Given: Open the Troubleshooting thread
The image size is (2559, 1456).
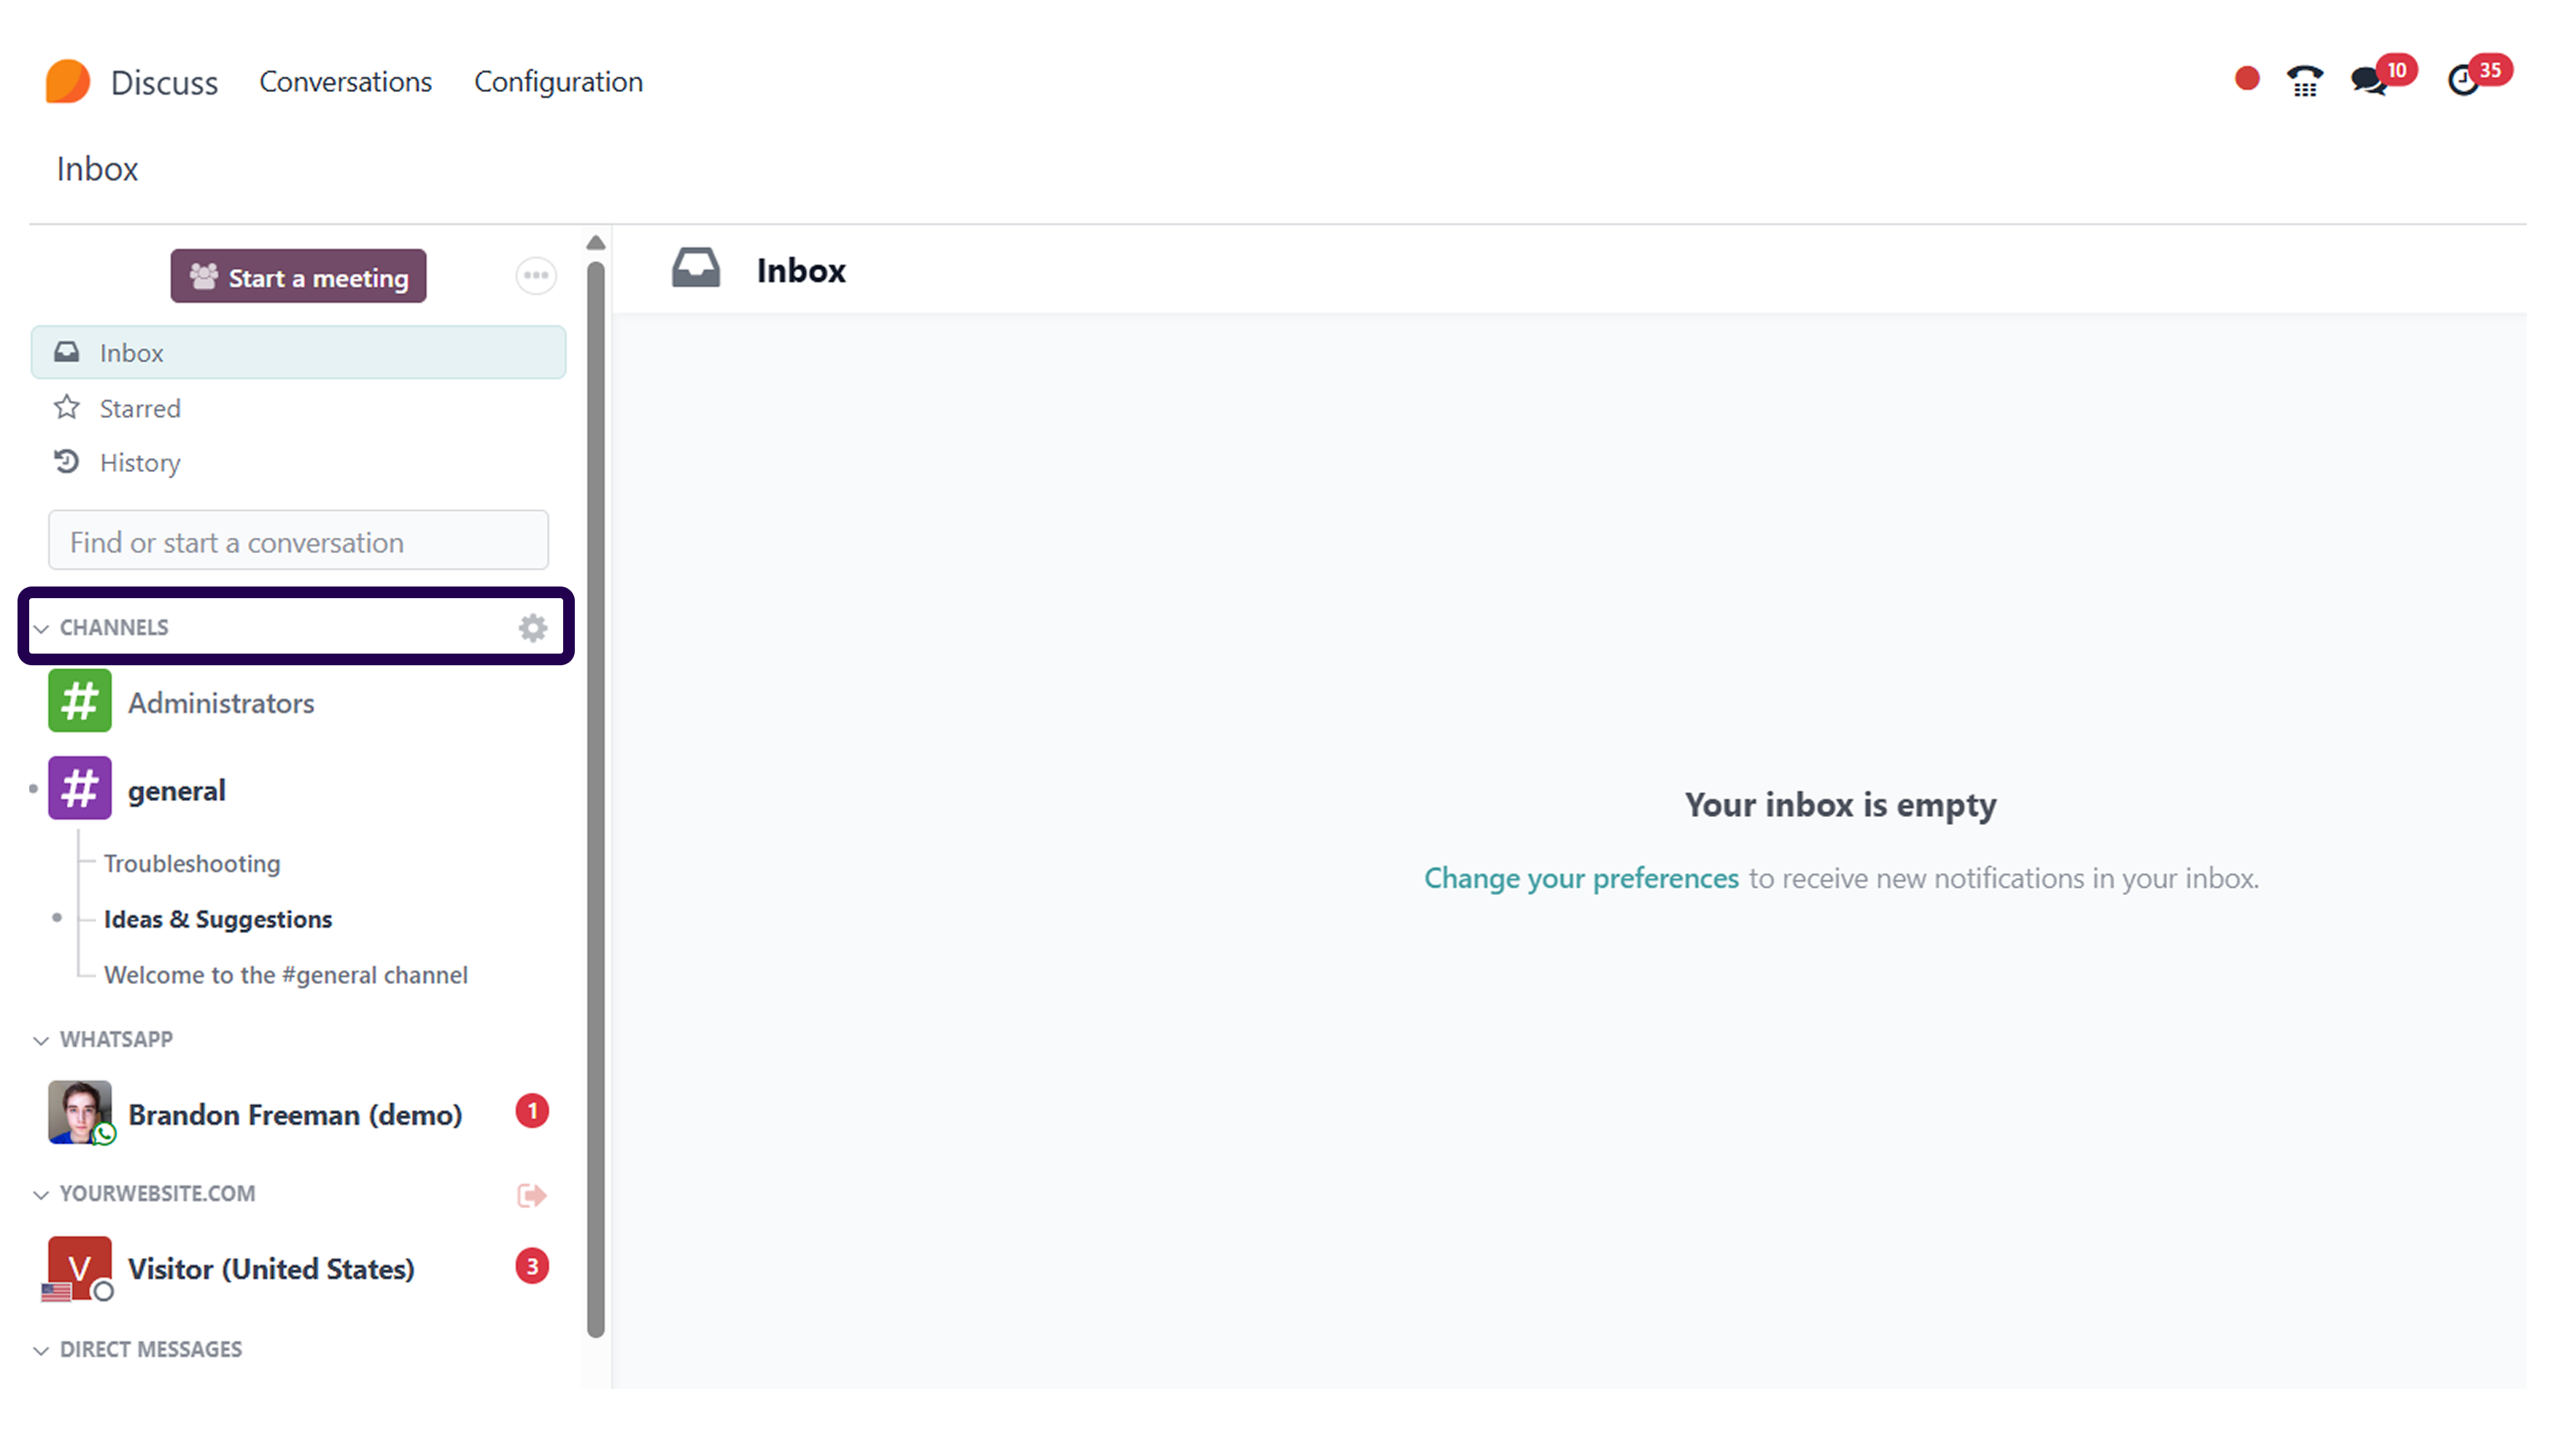Looking at the screenshot, I should point(192,863).
